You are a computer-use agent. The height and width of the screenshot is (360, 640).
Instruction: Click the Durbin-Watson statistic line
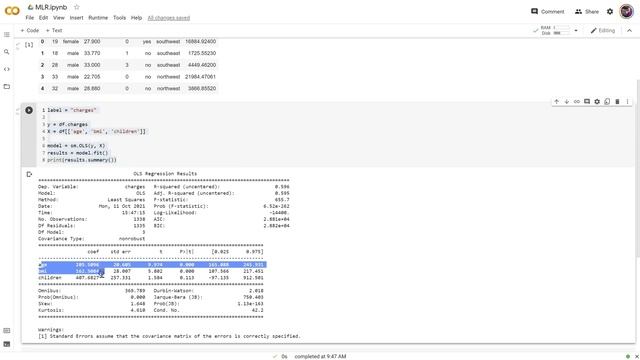coord(209,291)
